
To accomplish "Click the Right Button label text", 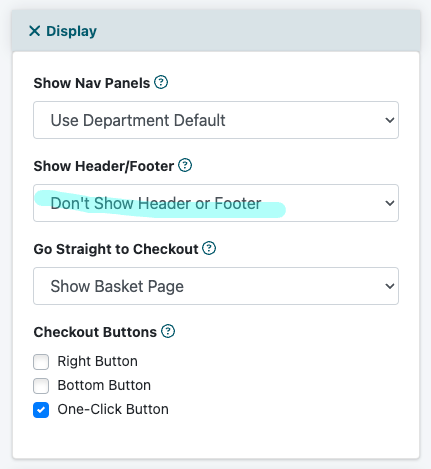I will pyautogui.click(x=98, y=361).
